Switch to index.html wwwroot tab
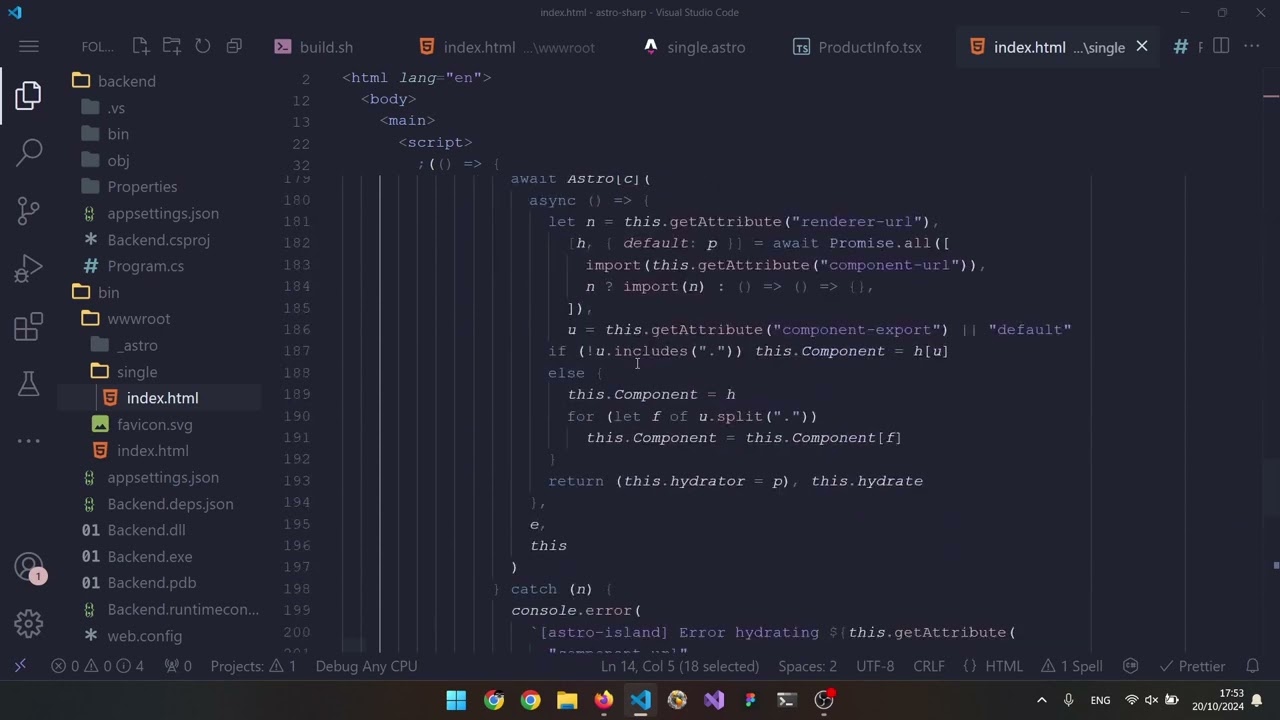The image size is (1280, 720). point(507,47)
